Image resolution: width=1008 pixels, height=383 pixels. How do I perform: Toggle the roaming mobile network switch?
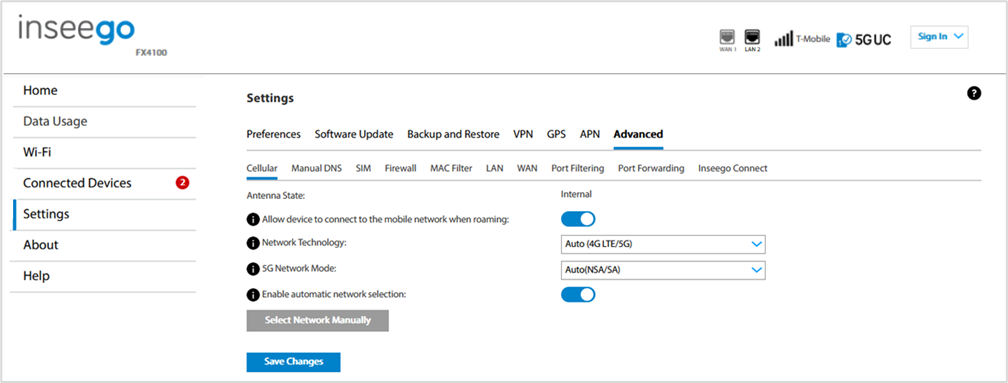(578, 219)
